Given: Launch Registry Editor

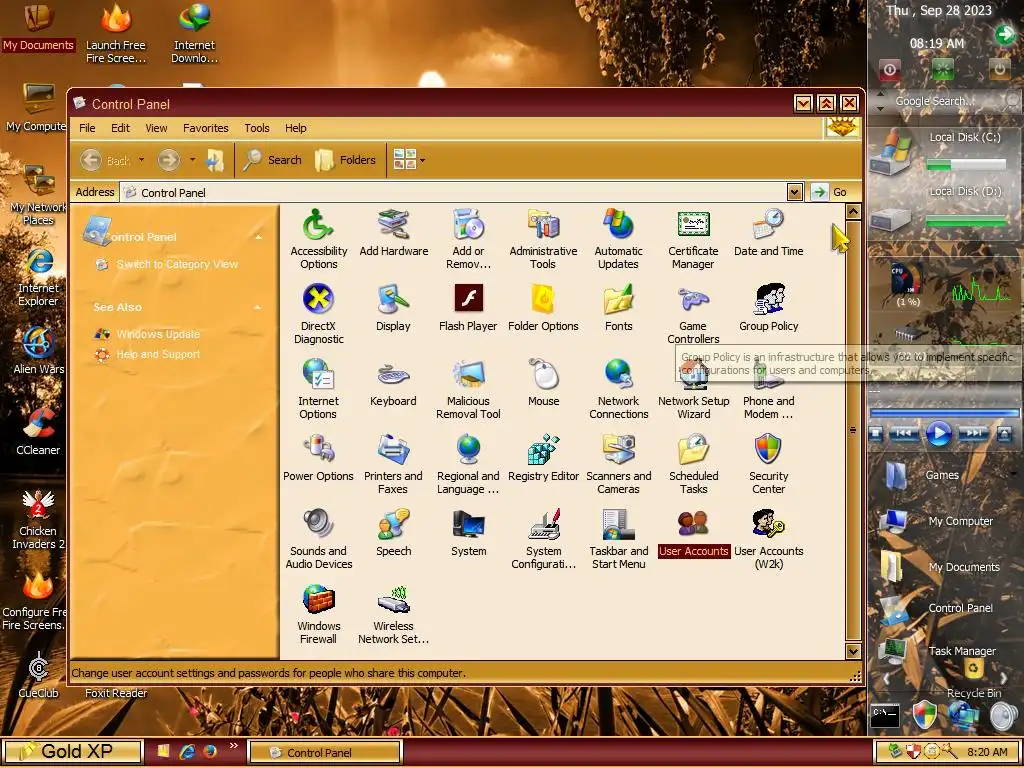Looking at the screenshot, I should [x=543, y=458].
